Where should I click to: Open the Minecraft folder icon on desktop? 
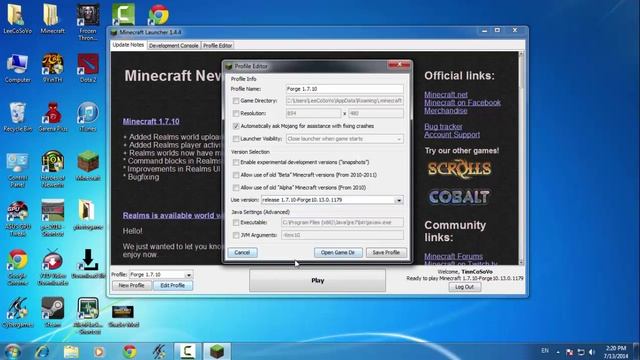click(x=52, y=18)
